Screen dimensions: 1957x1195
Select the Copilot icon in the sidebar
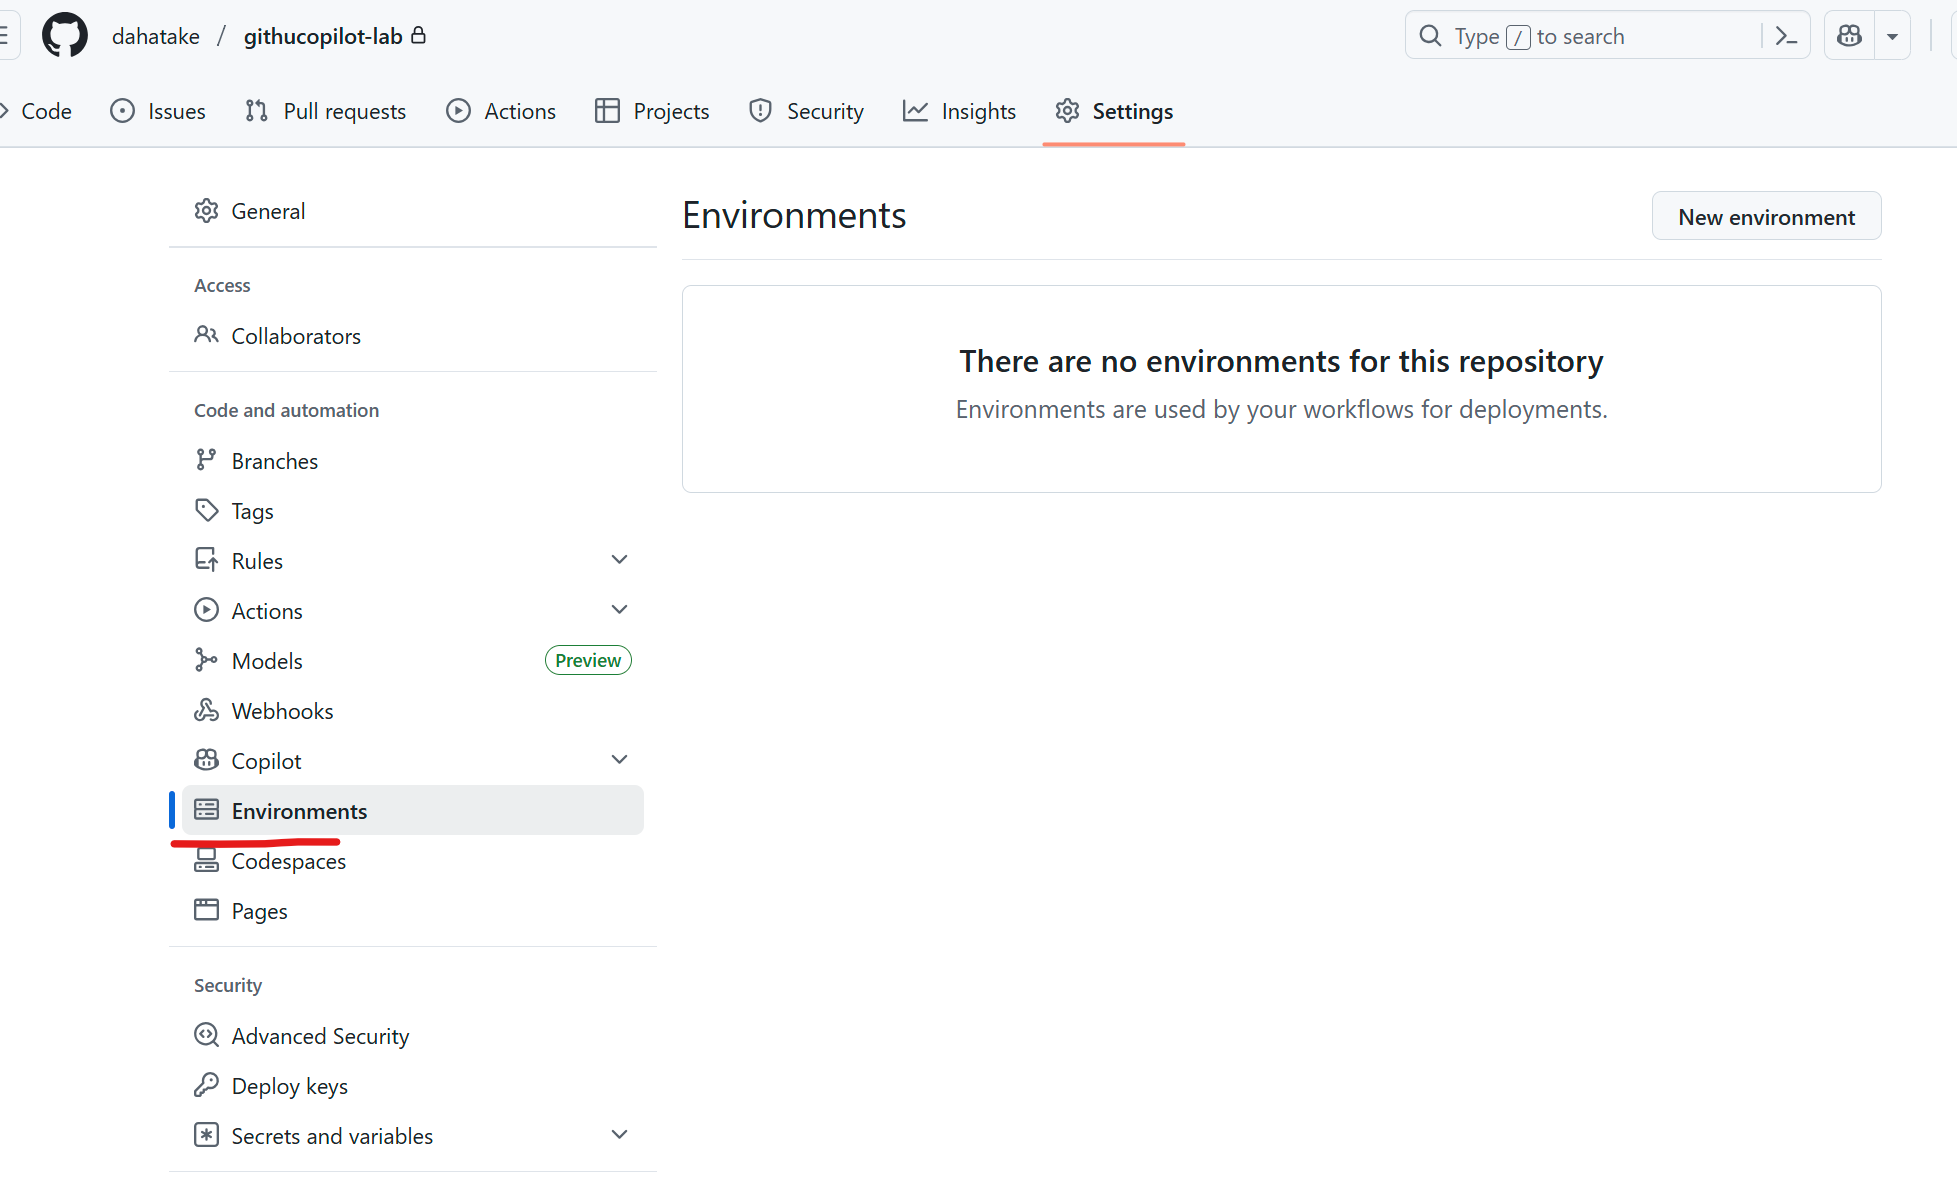206,760
